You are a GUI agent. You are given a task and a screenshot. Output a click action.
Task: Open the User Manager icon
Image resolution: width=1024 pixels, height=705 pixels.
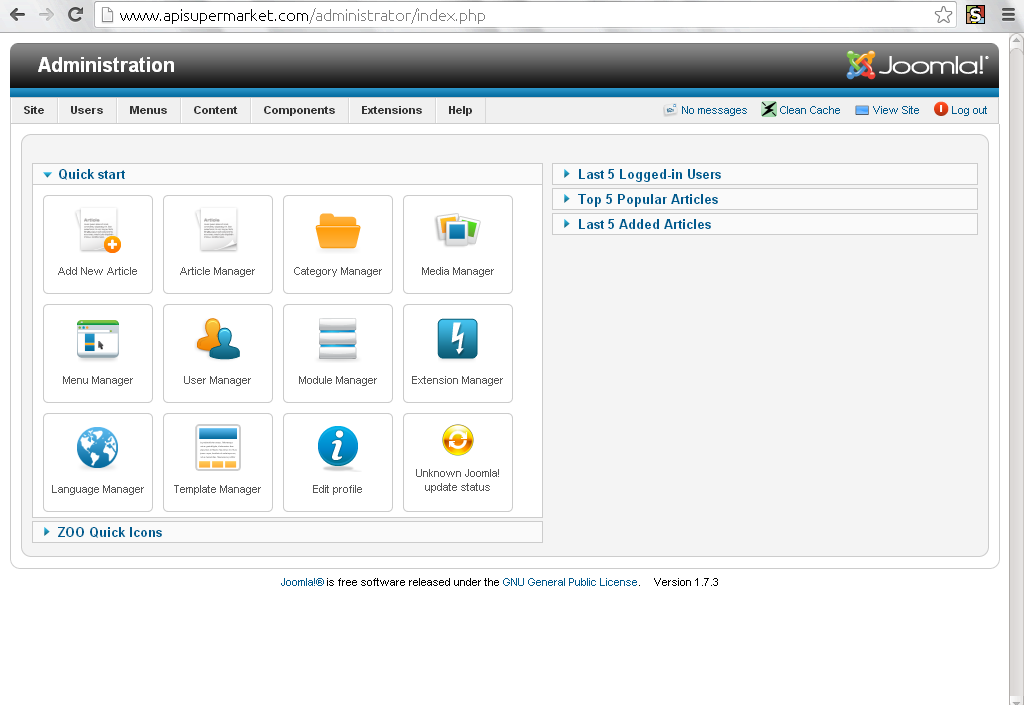coord(217,339)
